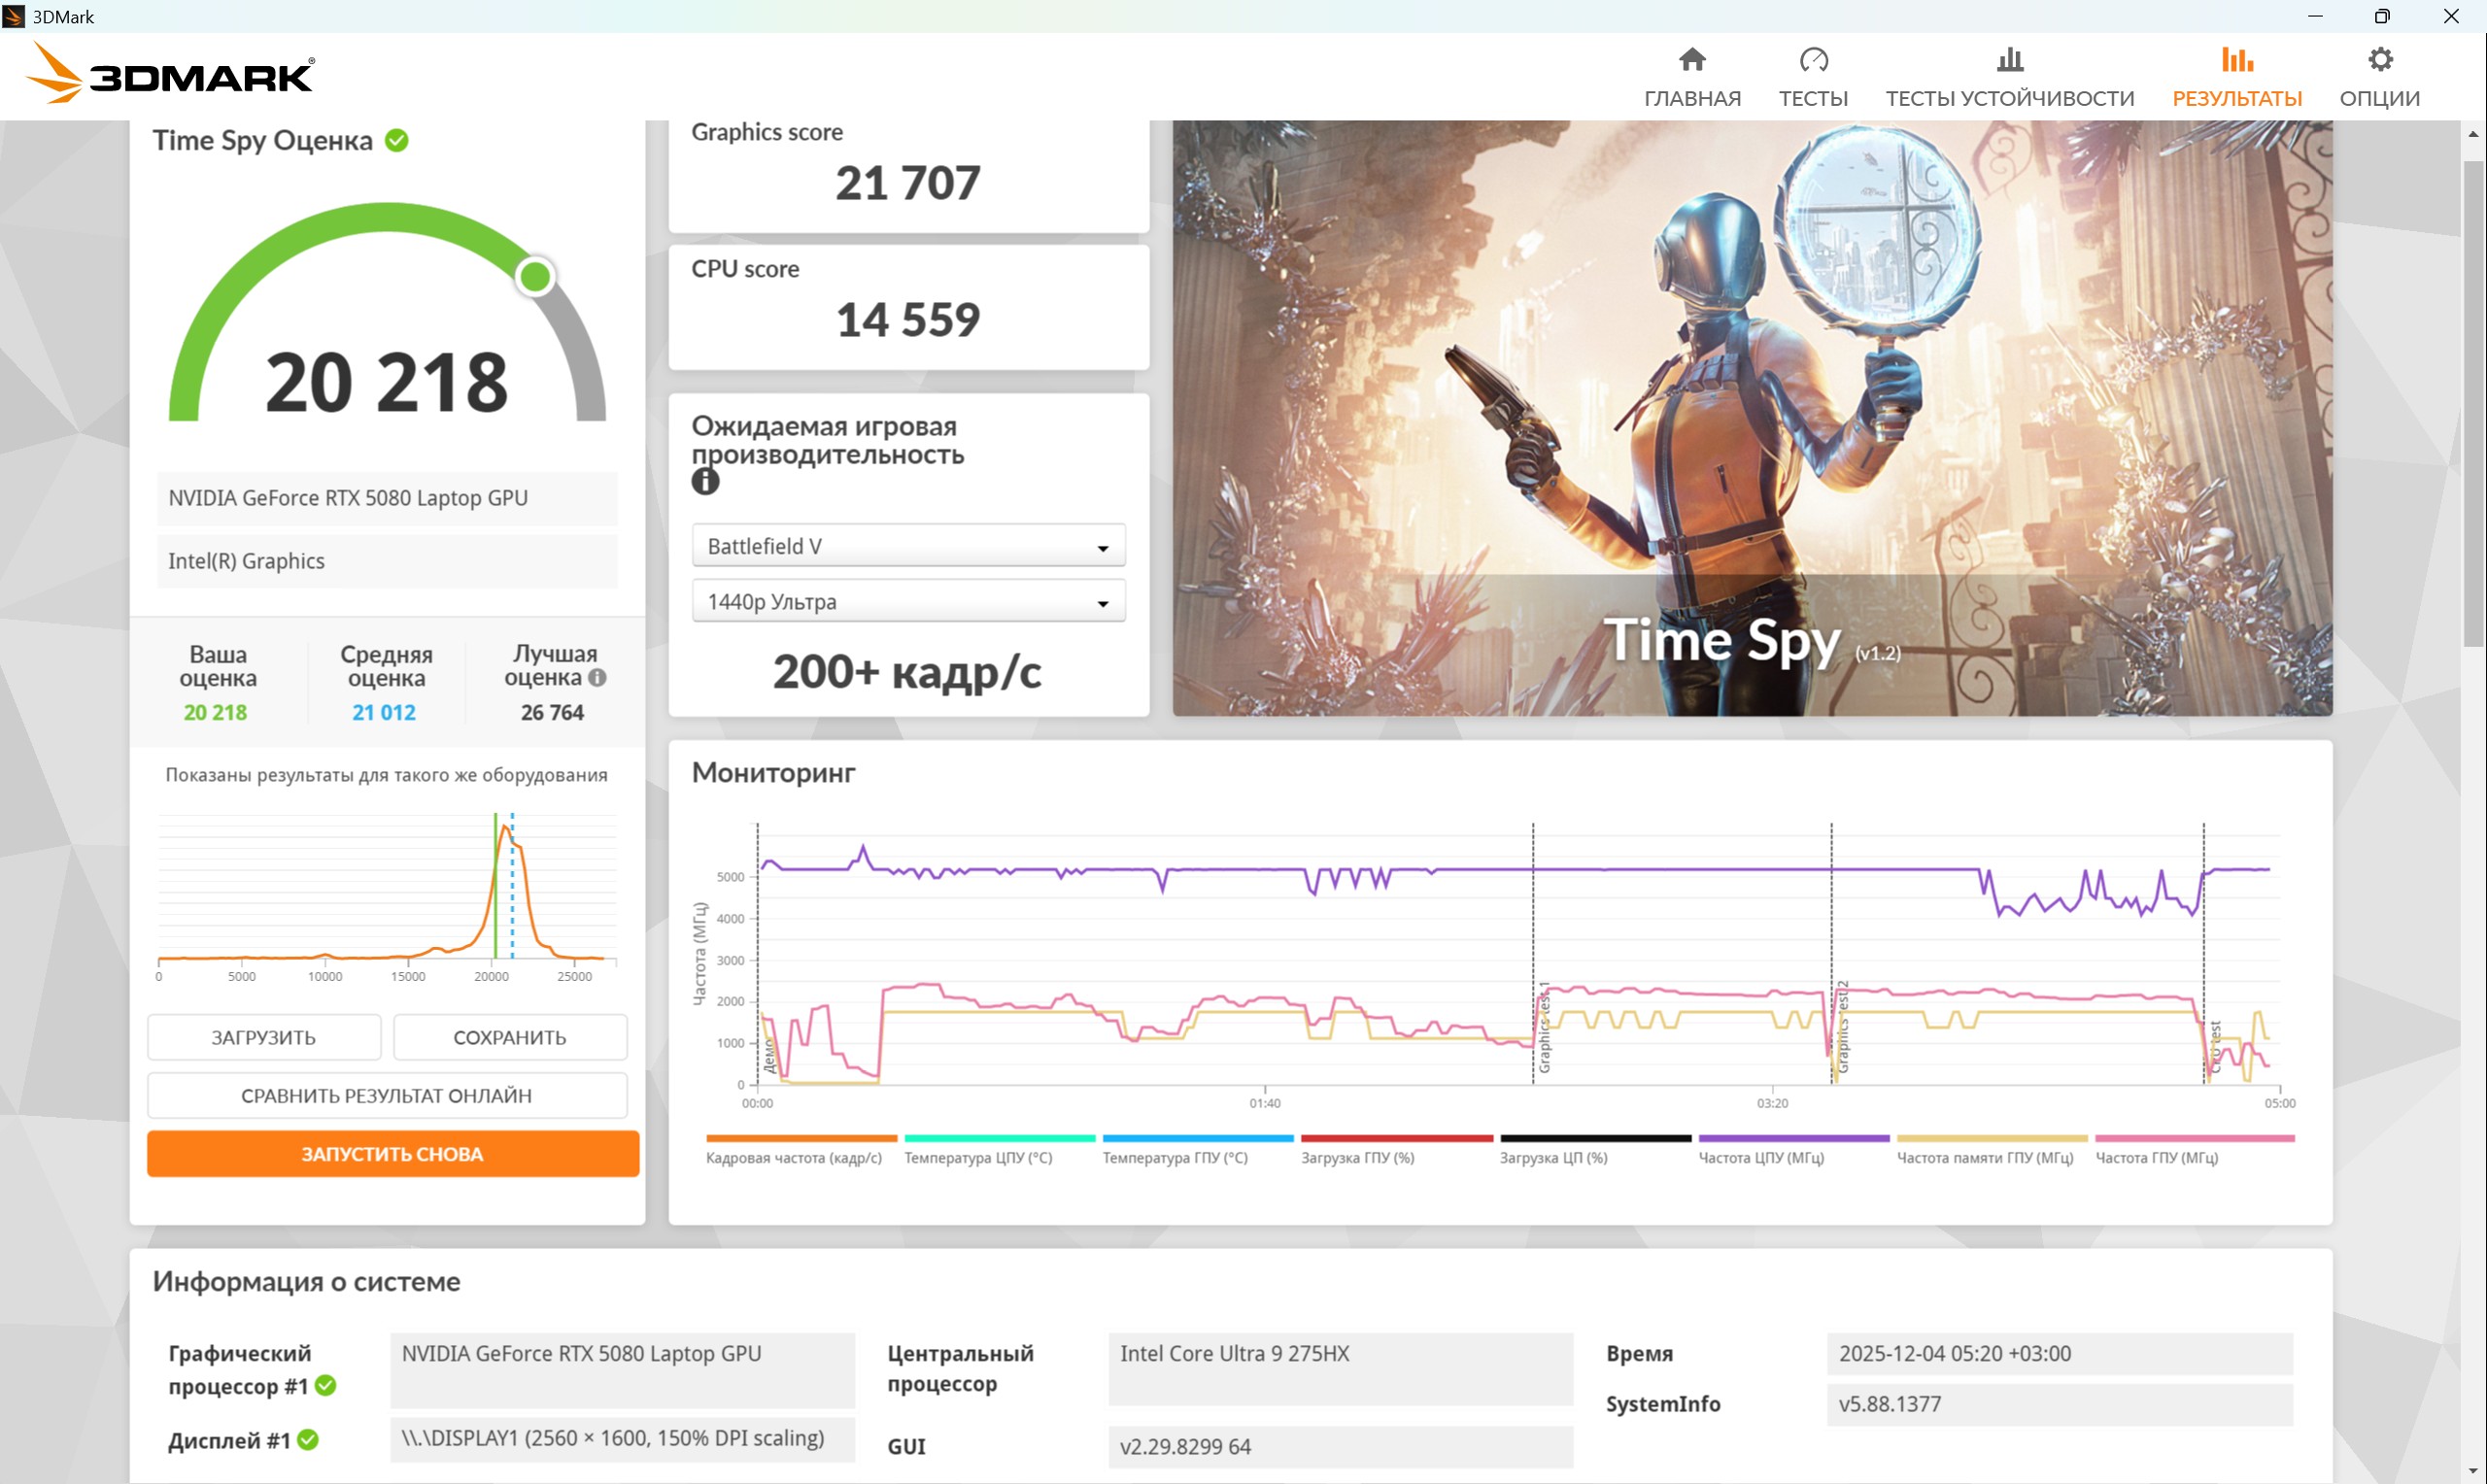
Task: Toggle the Частота ГПУ legend series
Action: coord(2194,1150)
